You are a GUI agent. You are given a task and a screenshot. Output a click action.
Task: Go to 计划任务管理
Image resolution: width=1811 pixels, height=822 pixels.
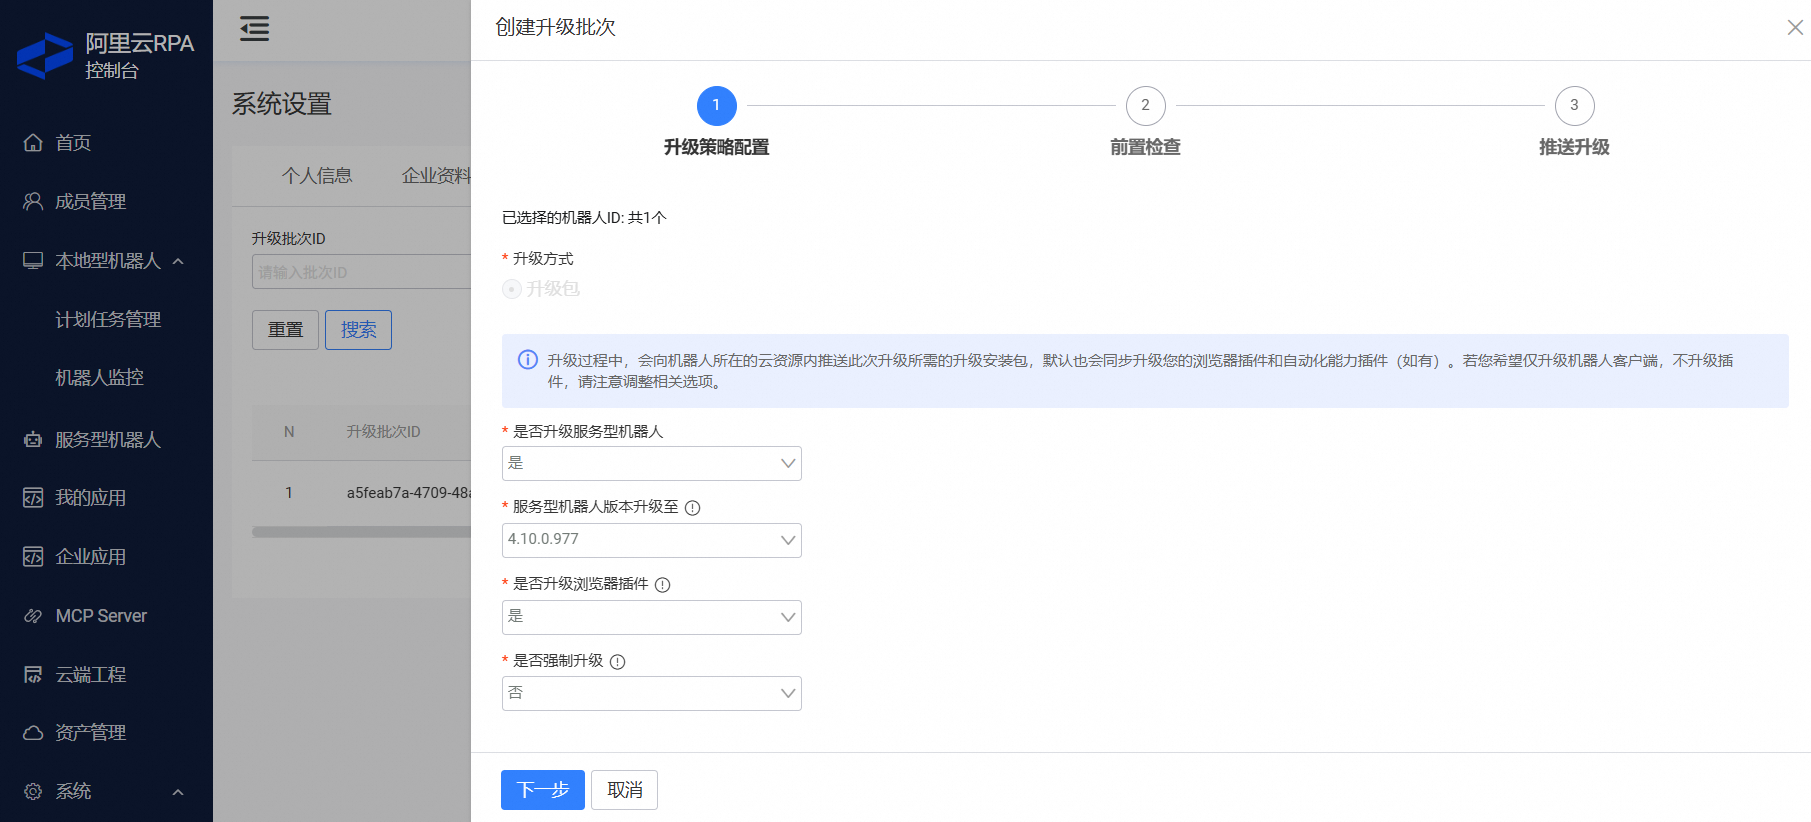pos(106,319)
